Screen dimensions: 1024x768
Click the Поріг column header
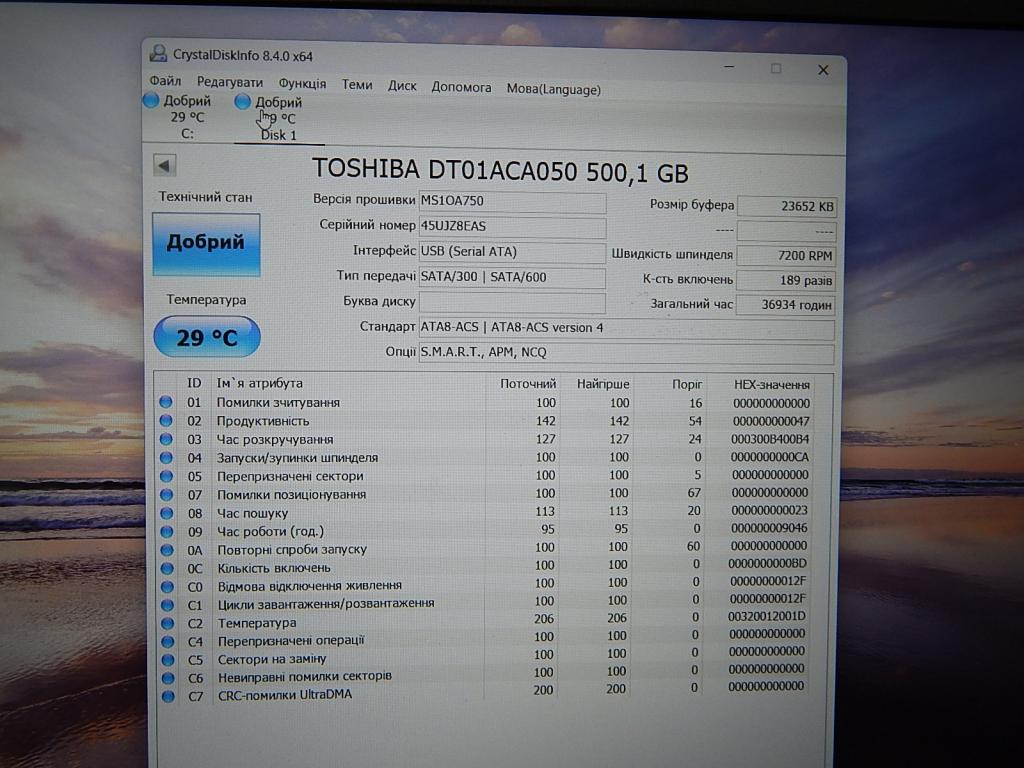tap(687, 385)
